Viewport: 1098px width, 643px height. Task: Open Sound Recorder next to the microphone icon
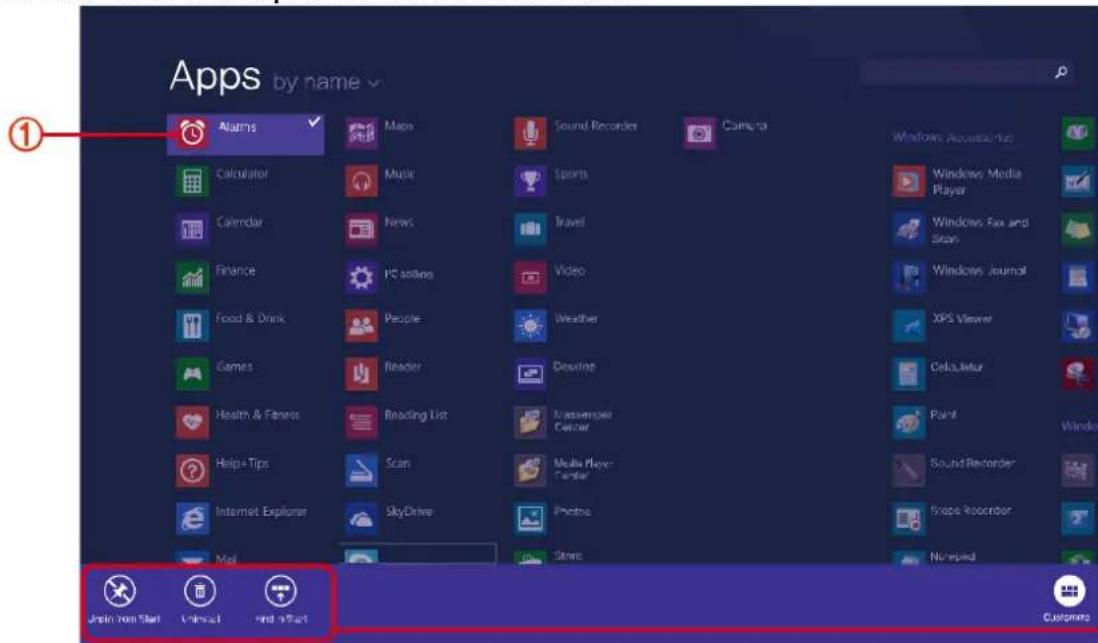pos(577,133)
